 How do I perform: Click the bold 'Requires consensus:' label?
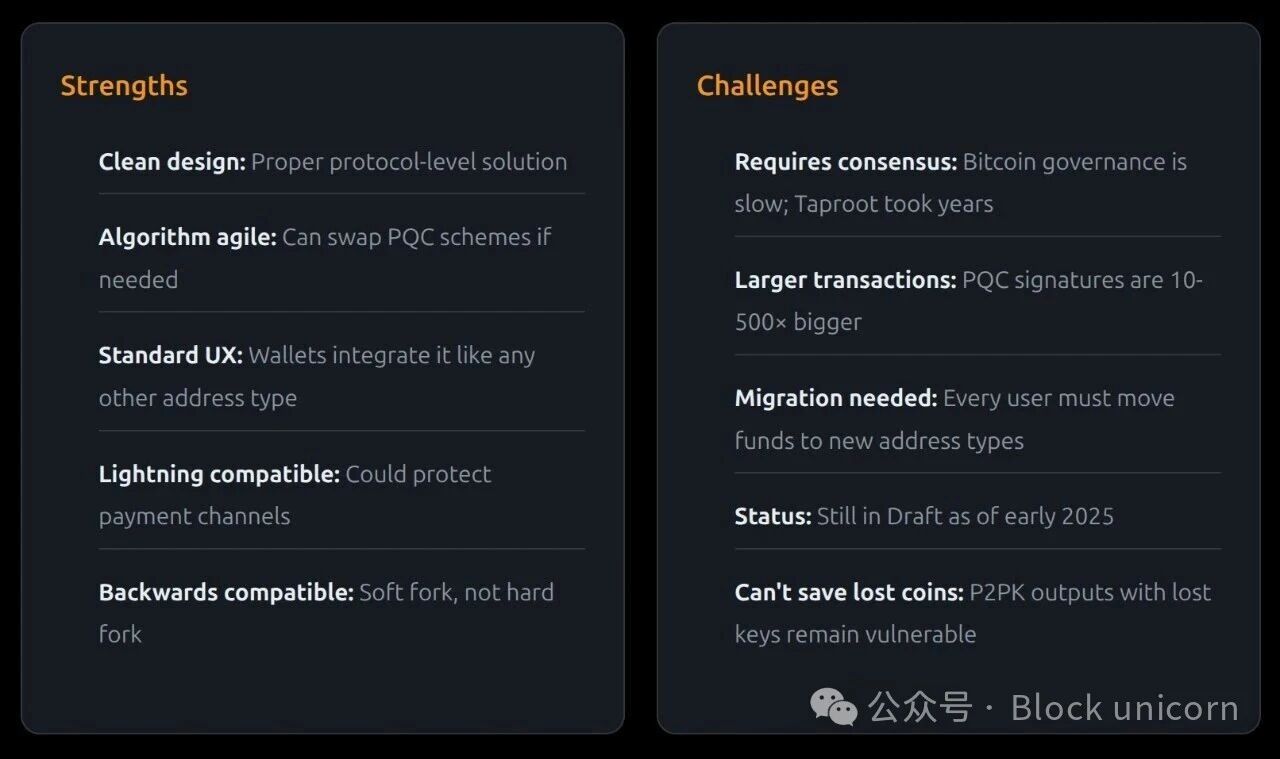846,162
